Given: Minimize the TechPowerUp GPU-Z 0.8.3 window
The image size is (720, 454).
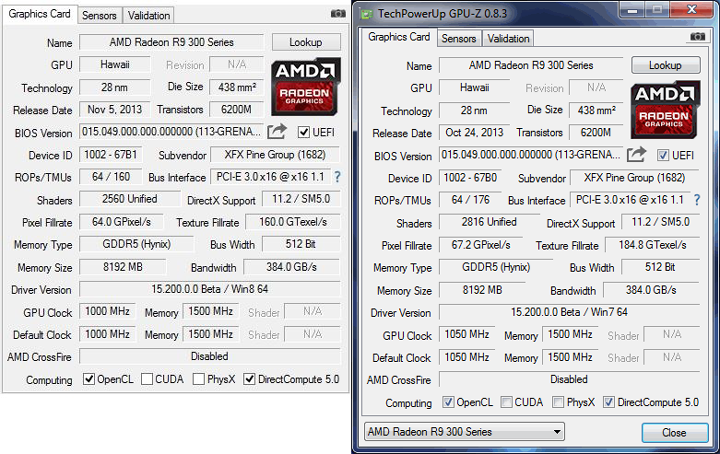Looking at the screenshot, I should tap(633, 10).
